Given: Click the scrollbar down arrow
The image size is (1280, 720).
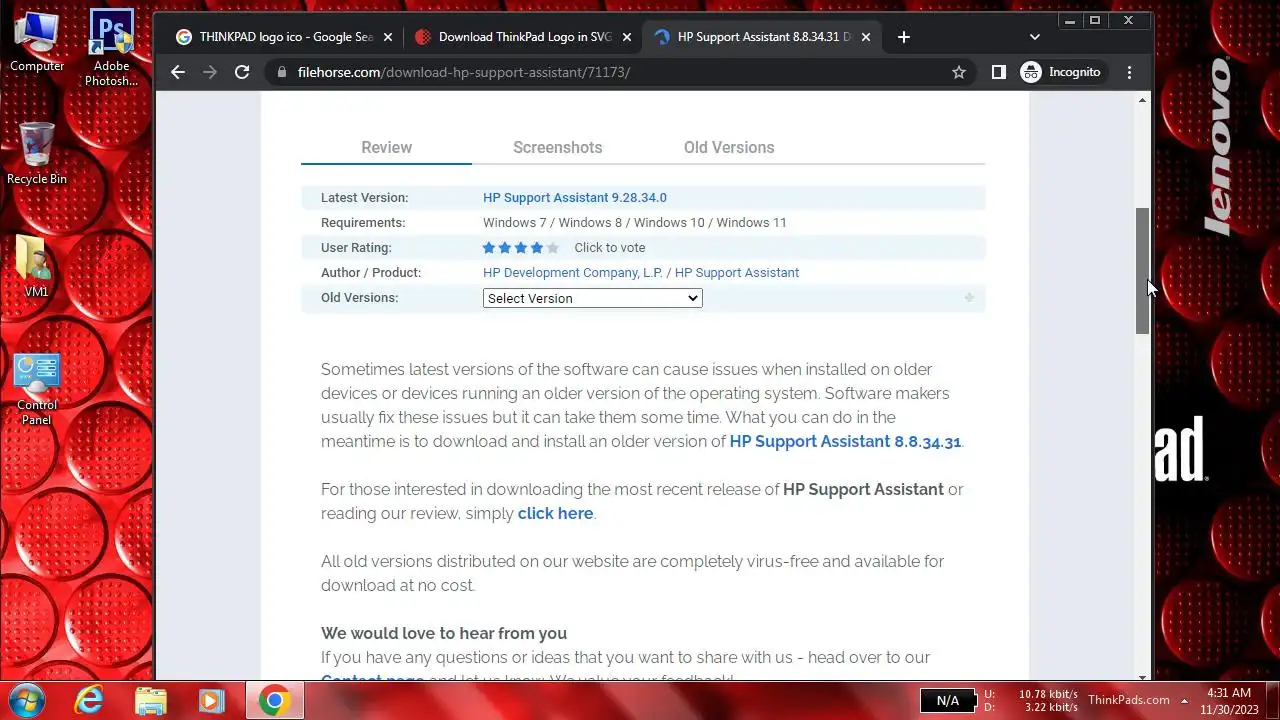Looking at the screenshot, I should tap(1142, 676).
